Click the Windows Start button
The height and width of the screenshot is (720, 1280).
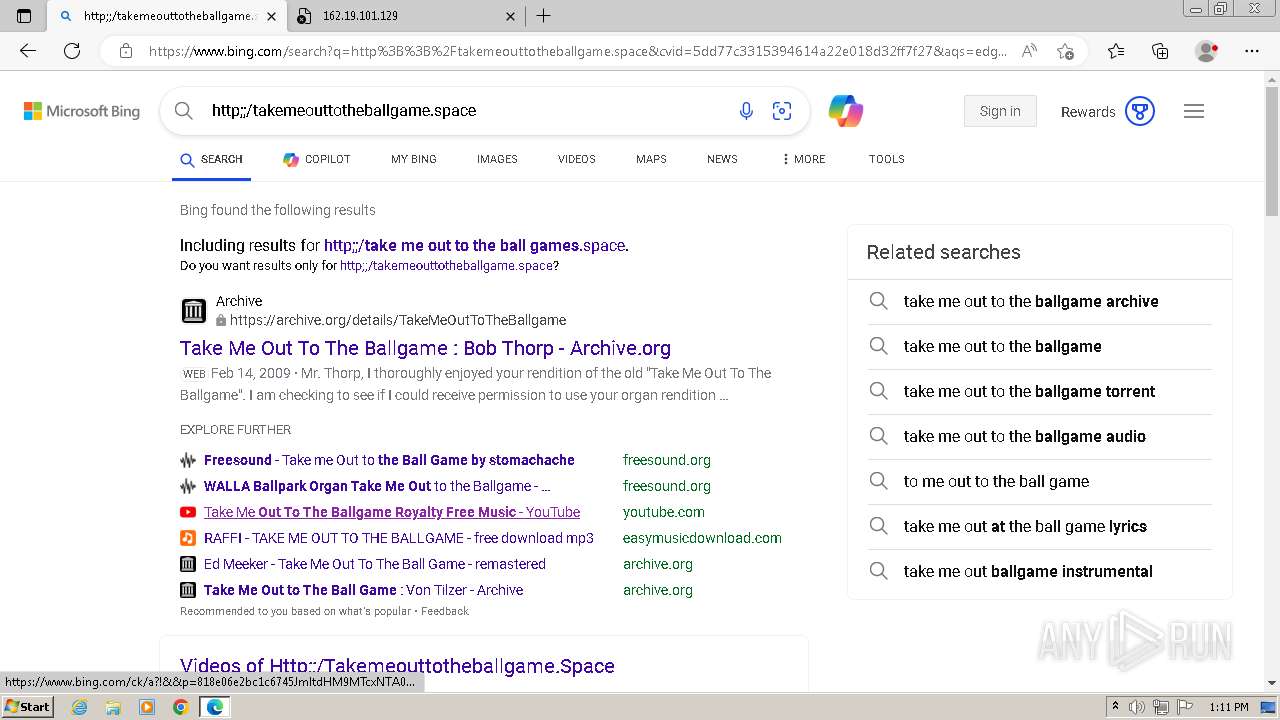pyautogui.click(x=28, y=707)
